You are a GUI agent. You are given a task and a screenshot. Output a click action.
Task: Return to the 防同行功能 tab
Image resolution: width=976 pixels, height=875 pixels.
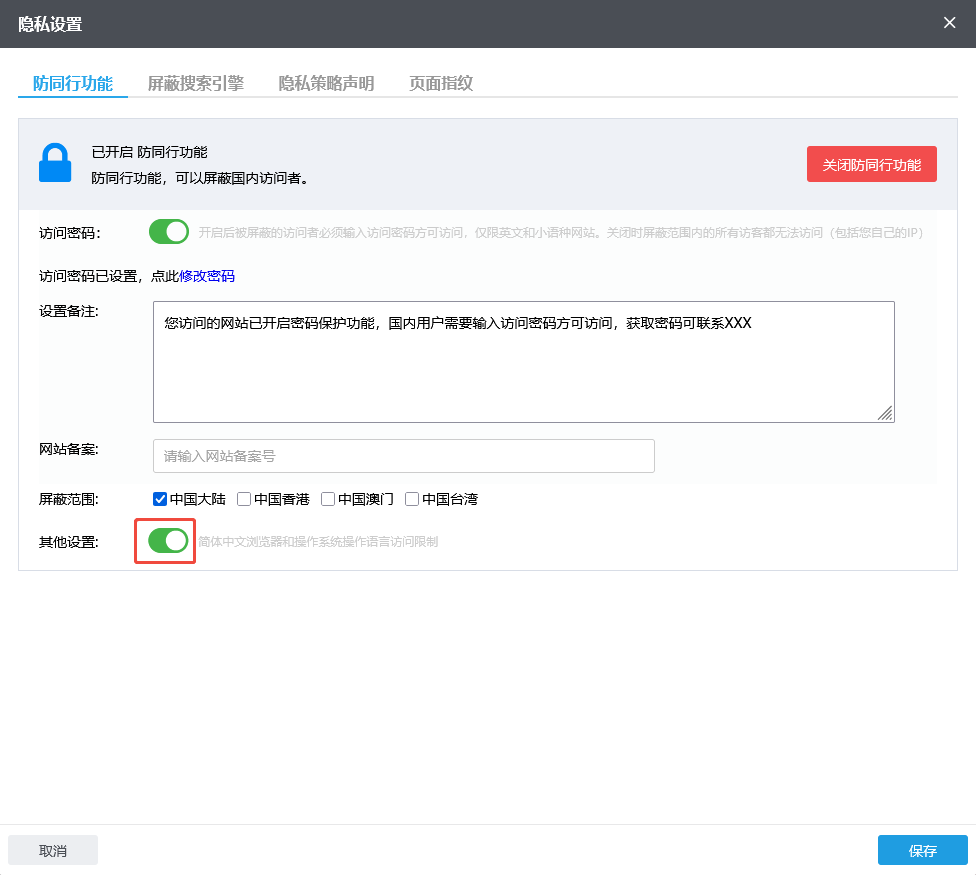(72, 84)
